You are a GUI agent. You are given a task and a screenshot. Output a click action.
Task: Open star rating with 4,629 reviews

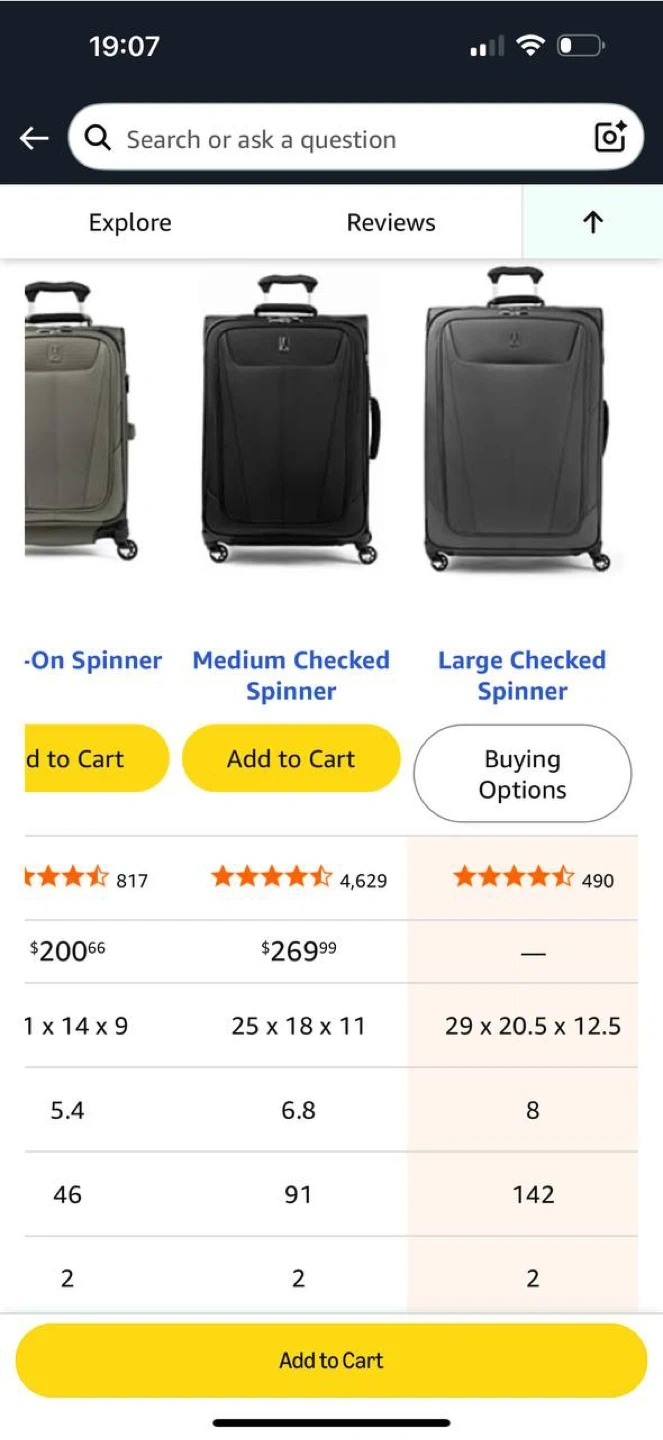pos(298,878)
